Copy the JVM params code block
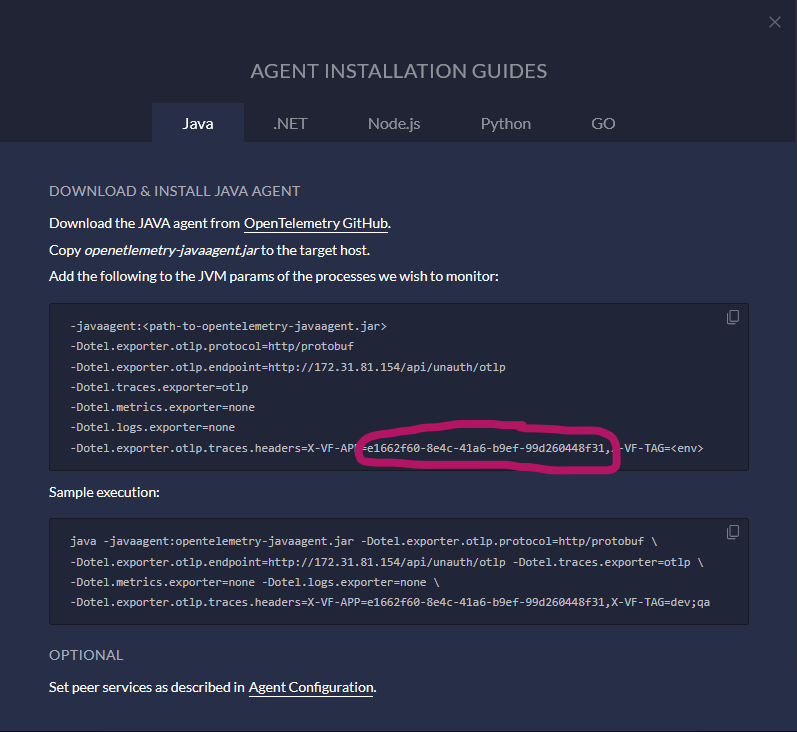Image resolution: width=797 pixels, height=732 pixels. (732, 317)
